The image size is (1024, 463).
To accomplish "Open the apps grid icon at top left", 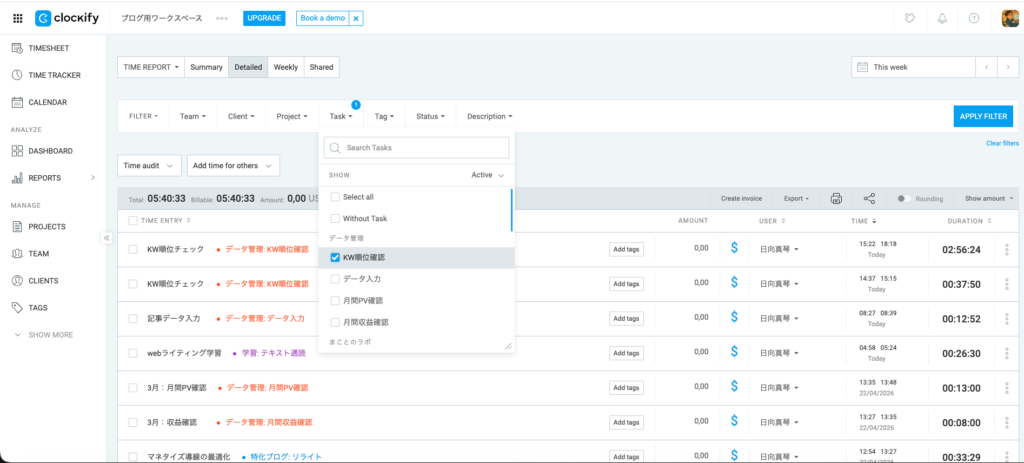I will pyautogui.click(x=17, y=18).
